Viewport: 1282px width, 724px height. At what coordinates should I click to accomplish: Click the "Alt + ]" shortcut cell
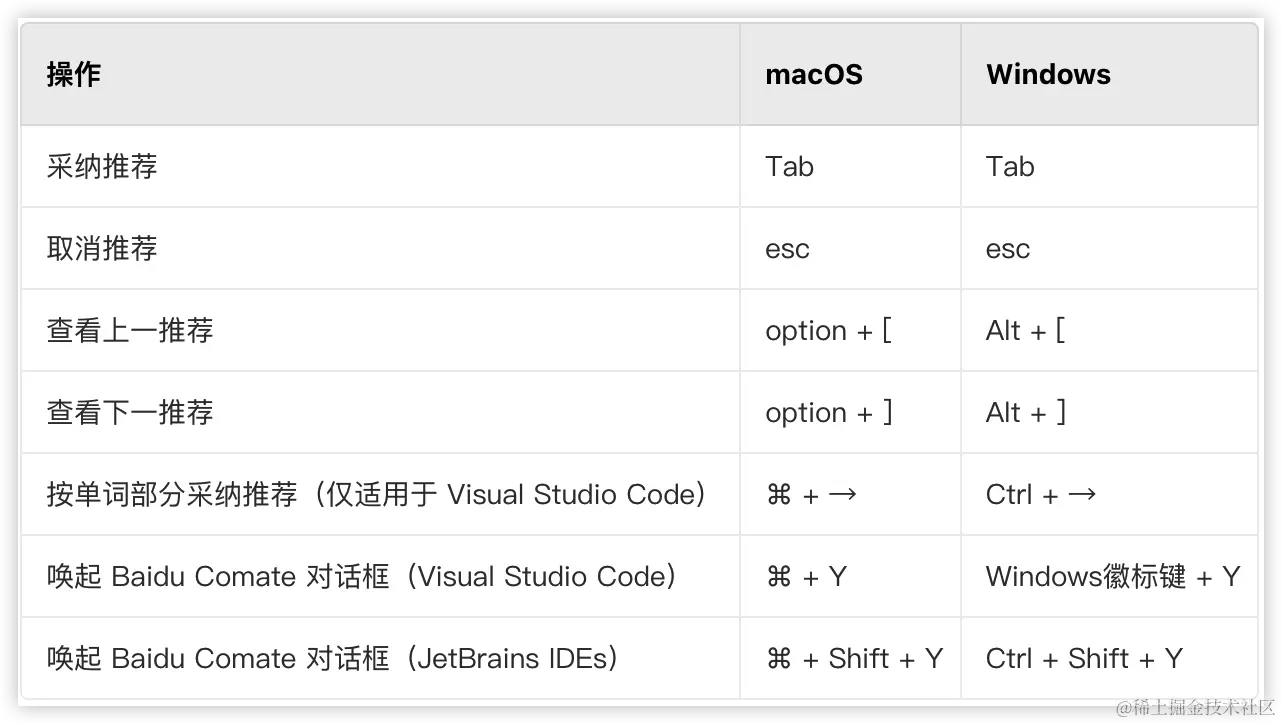[1025, 412]
